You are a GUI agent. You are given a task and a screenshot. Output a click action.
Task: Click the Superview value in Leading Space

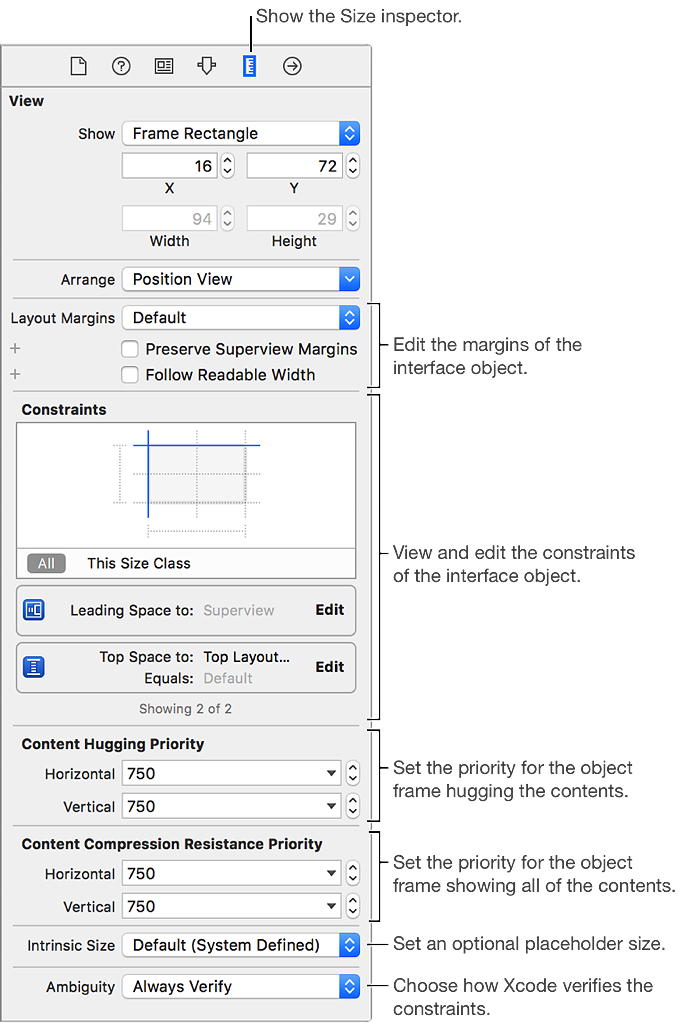[239, 610]
